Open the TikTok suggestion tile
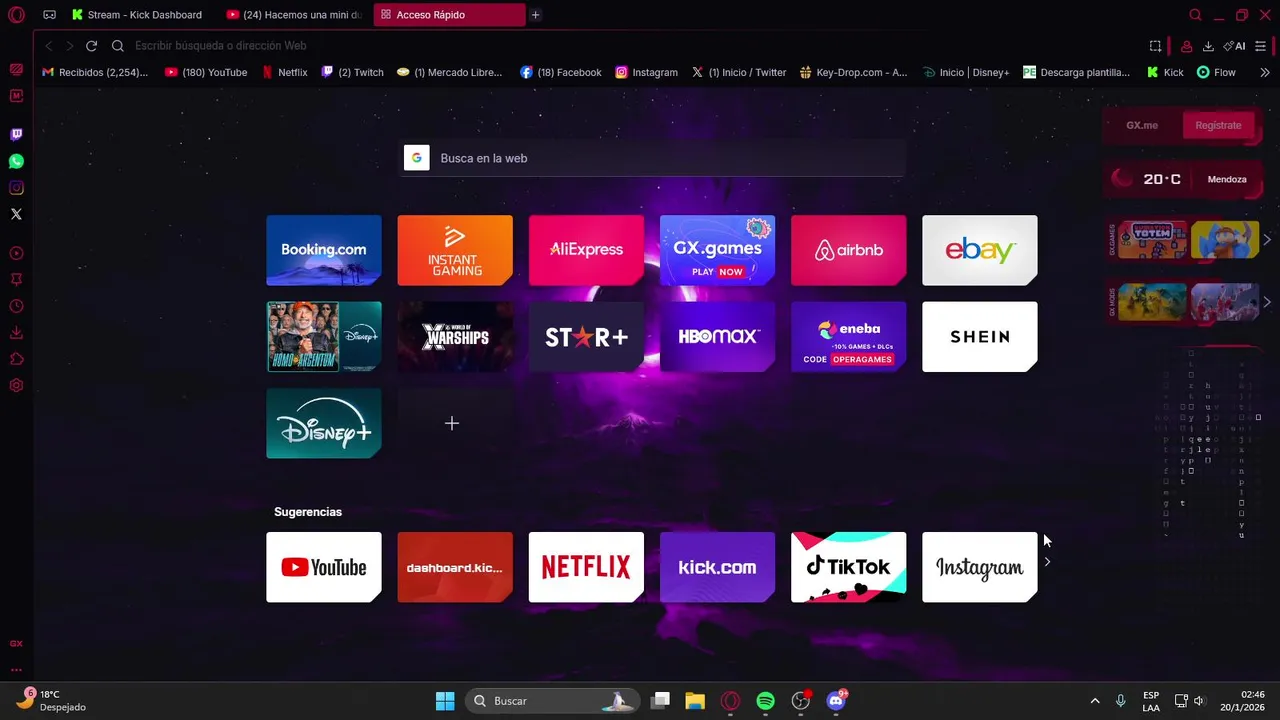The height and width of the screenshot is (720, 1280). 849,567
